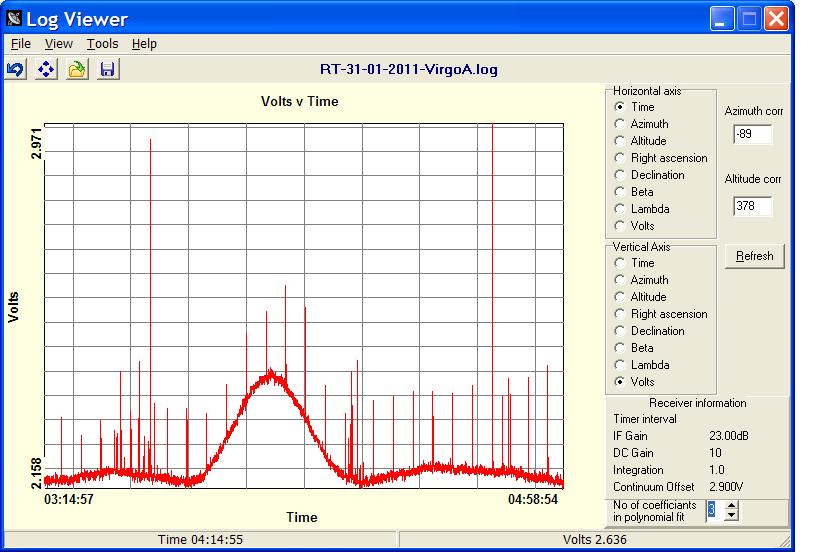Click the maximum value label 2.971
The width and height of the screenshot is (840, 552).
click(36, 143)
